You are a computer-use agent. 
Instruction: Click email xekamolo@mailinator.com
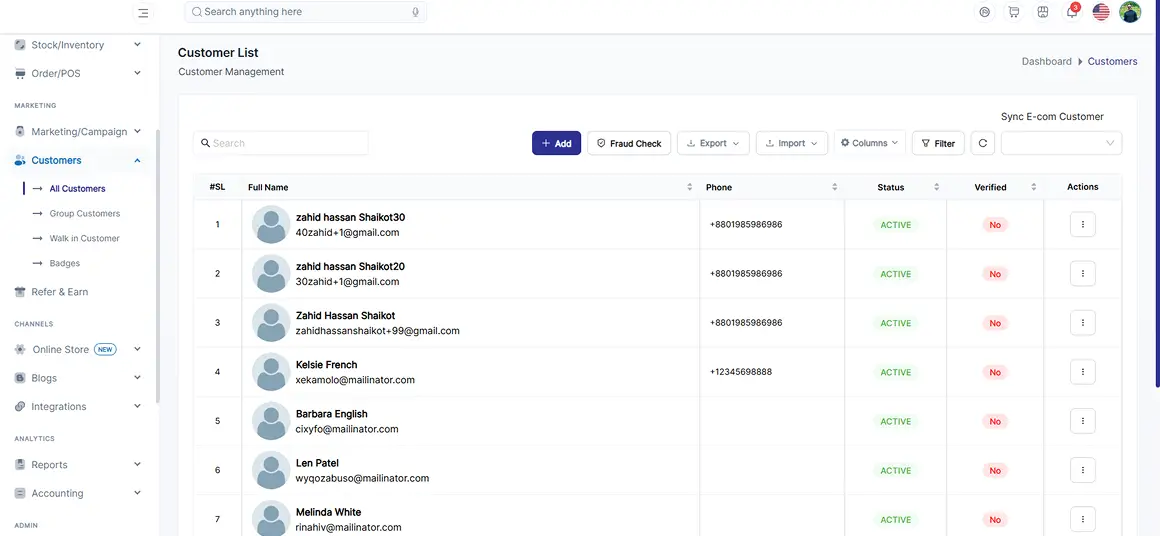coord(355,380)
